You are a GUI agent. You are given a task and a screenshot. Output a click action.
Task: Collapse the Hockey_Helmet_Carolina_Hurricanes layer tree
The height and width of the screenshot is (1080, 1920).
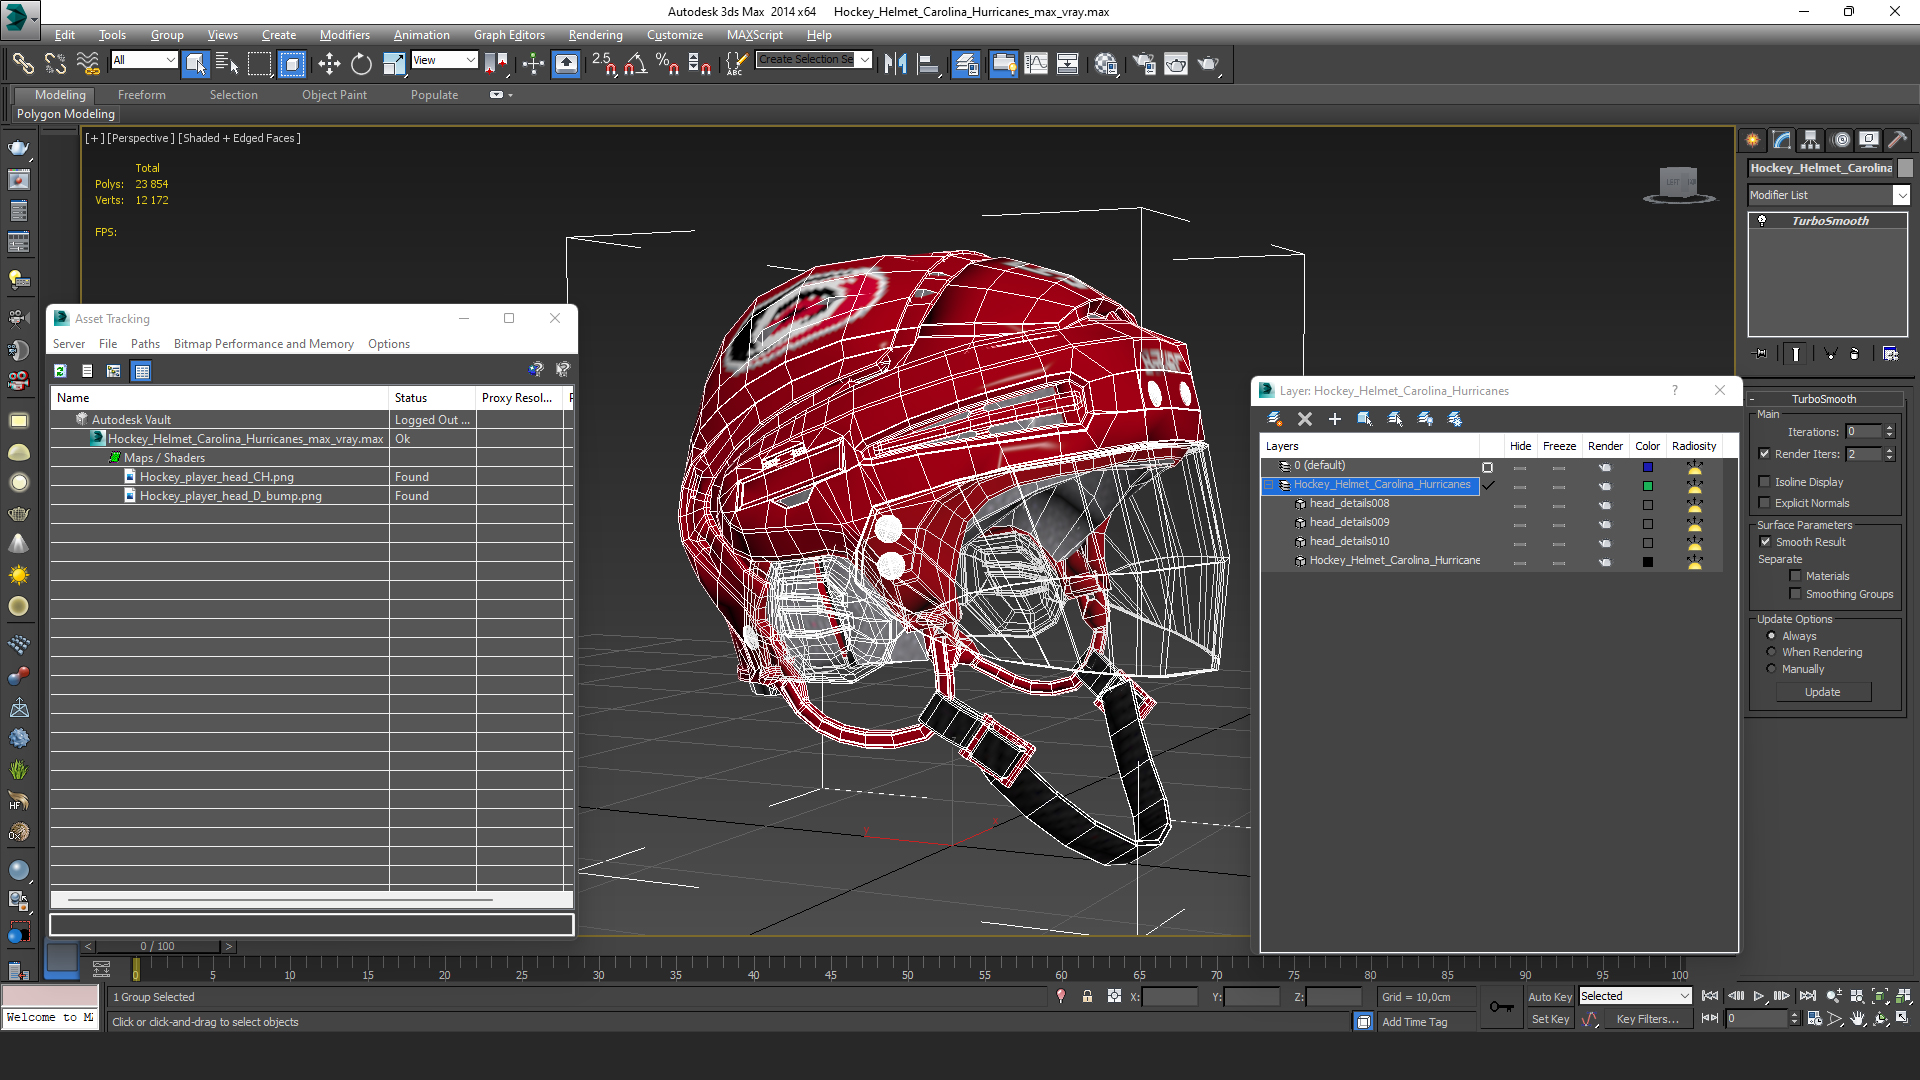coord(1269,485)
